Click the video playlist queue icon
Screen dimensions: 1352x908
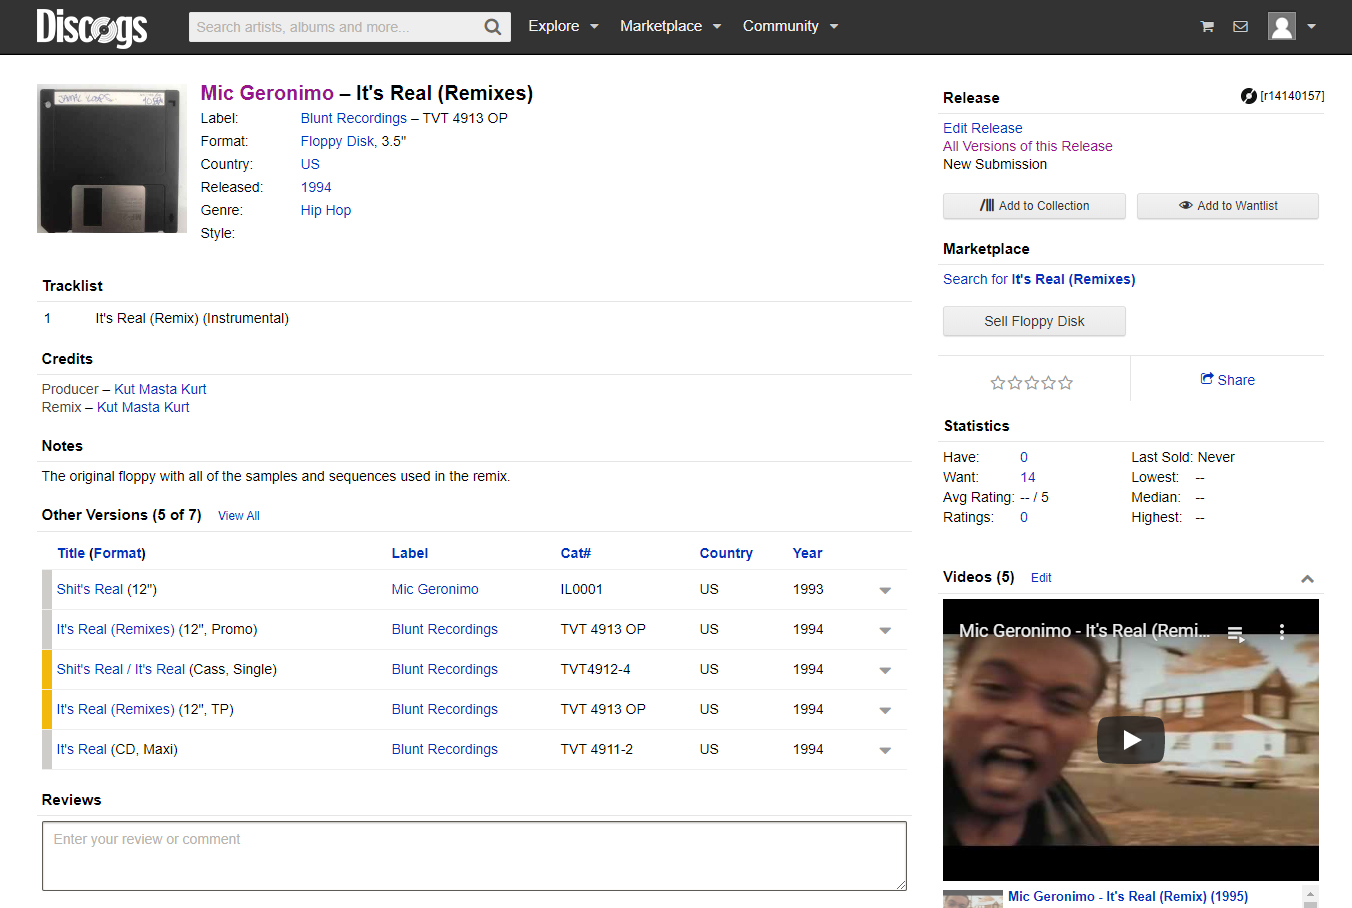tap(1236, 633)
